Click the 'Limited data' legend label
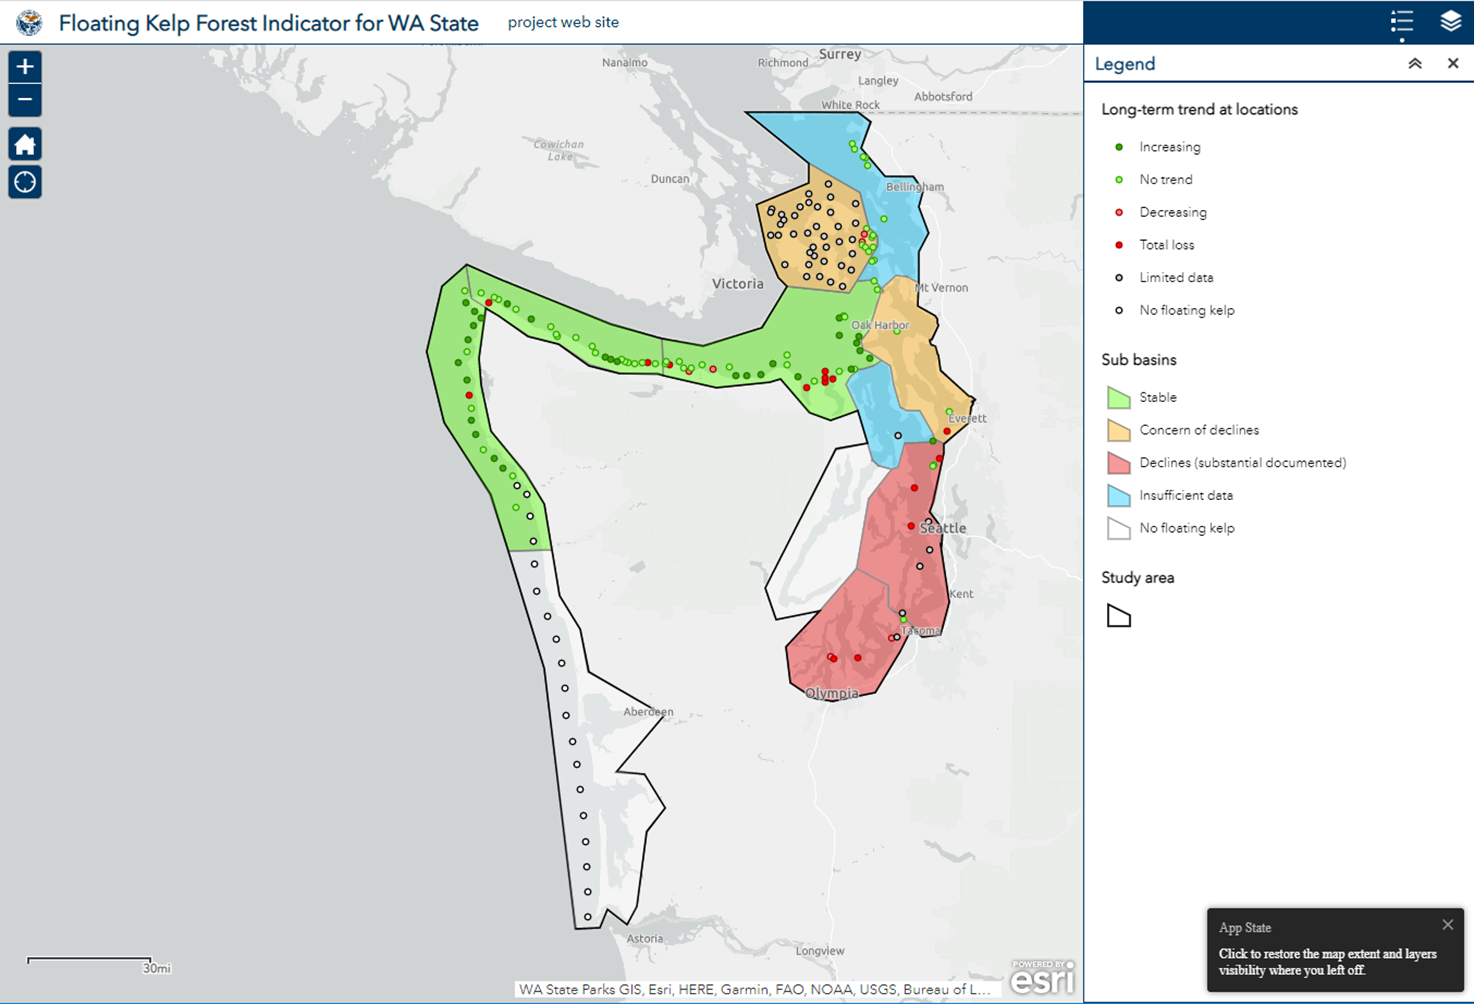This screenshot has width=1474, height=1004. pyautogui.click(x=1176, y=278)
